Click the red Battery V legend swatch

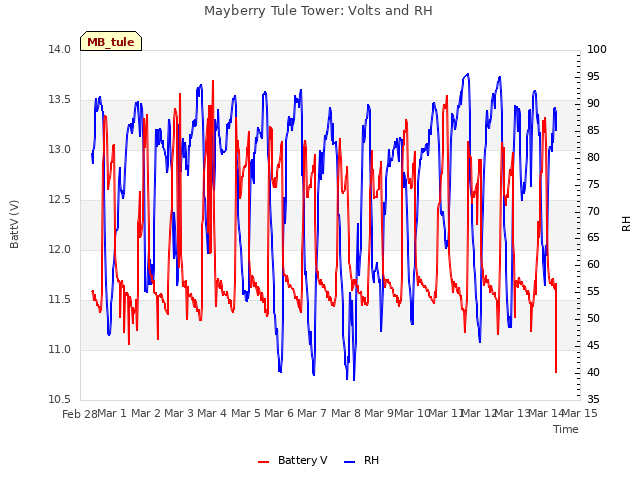point(264,462)
